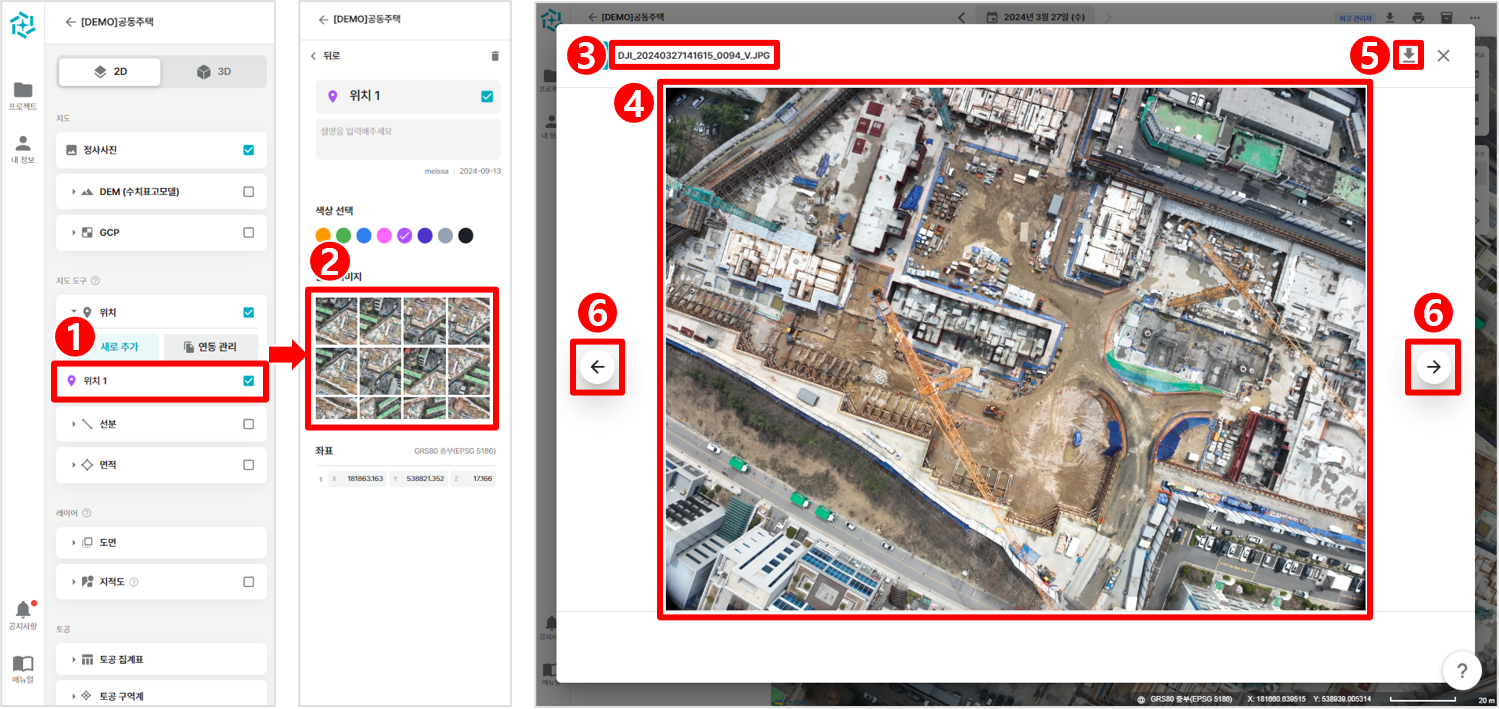This screenshot has width=1499, height=709.
Task: Enable the GCP layer checkbox
Action: tap(248, 232)
